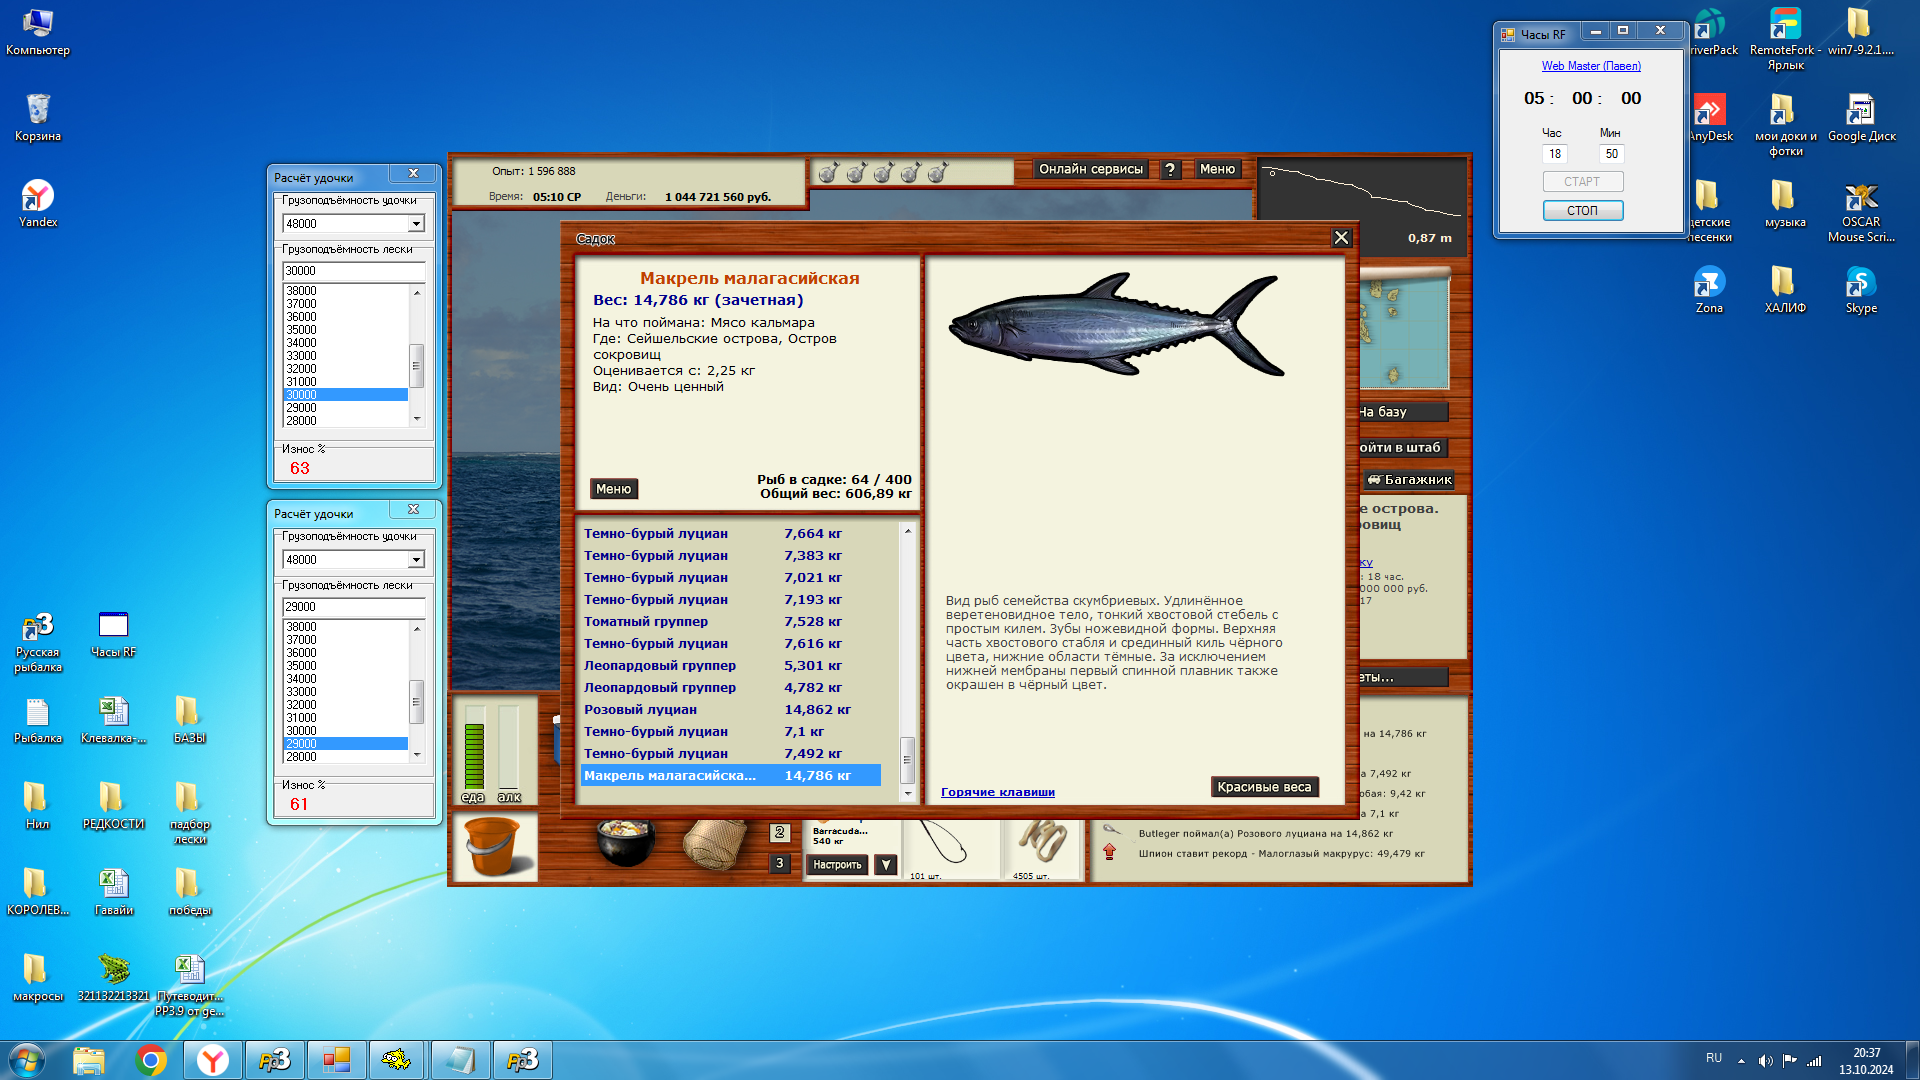The height and width of the screenshot is (1080, 1920).
Task: Click the Yandex browser taskbar icon
Action: [213, 1060]
